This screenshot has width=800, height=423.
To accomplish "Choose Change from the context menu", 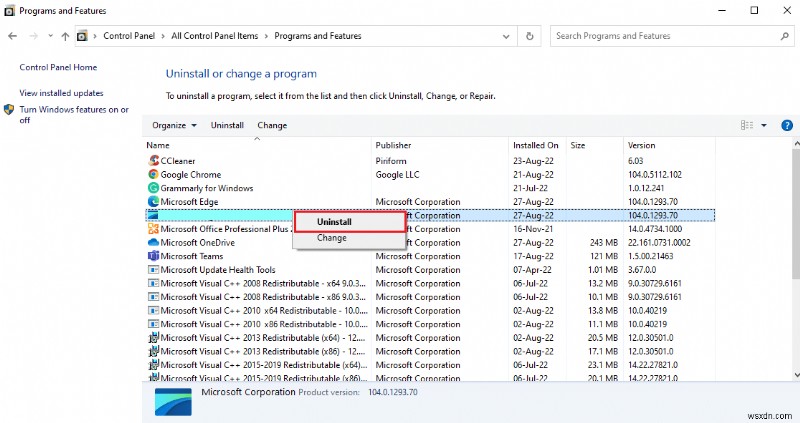I will (349, 238).
